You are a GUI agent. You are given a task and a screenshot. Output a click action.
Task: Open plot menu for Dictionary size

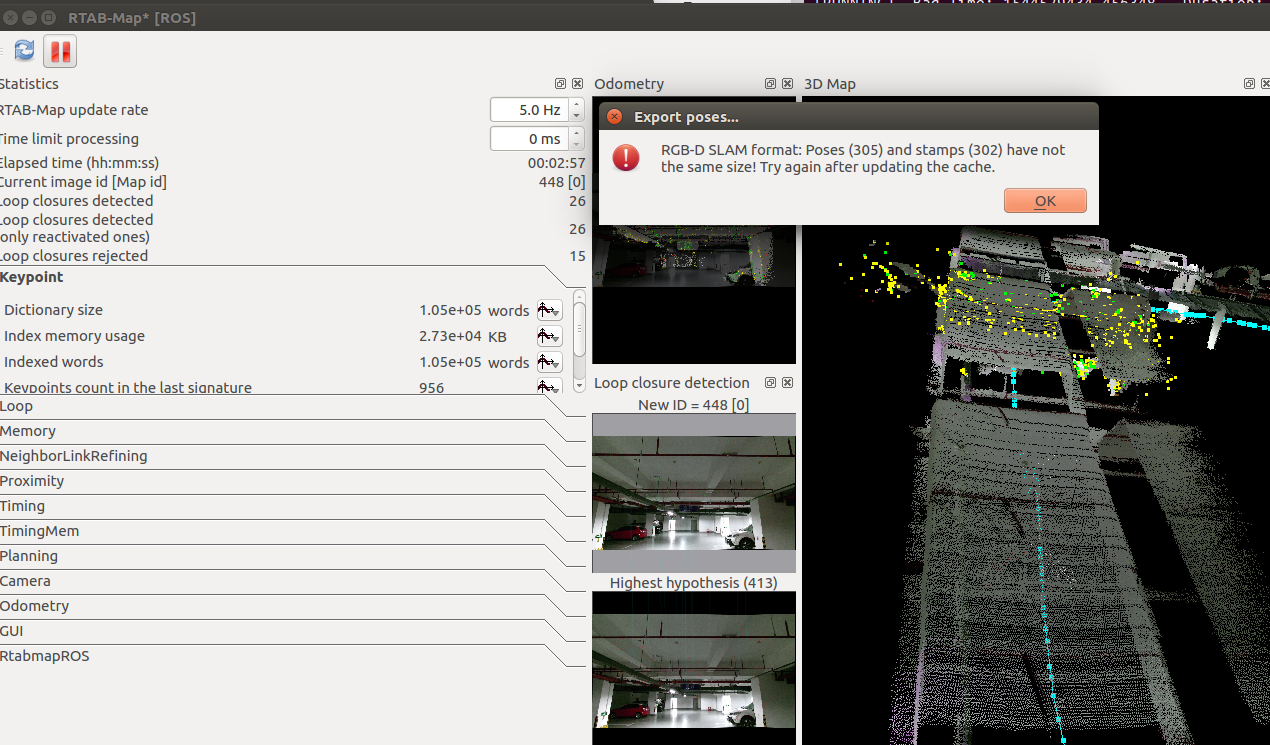(x=549, y=310)
